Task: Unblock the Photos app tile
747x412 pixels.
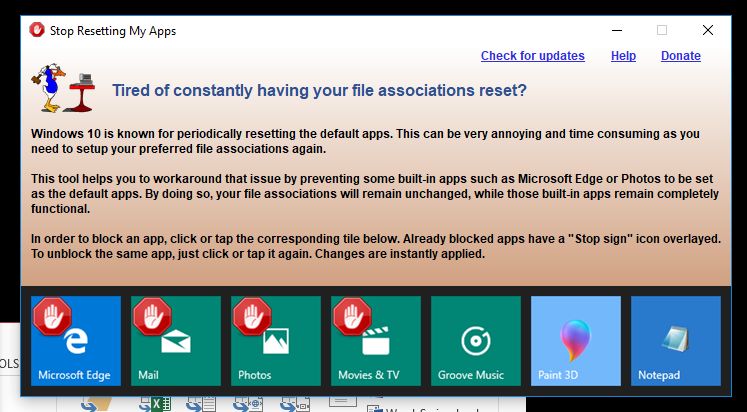Action: click(276, 341)
